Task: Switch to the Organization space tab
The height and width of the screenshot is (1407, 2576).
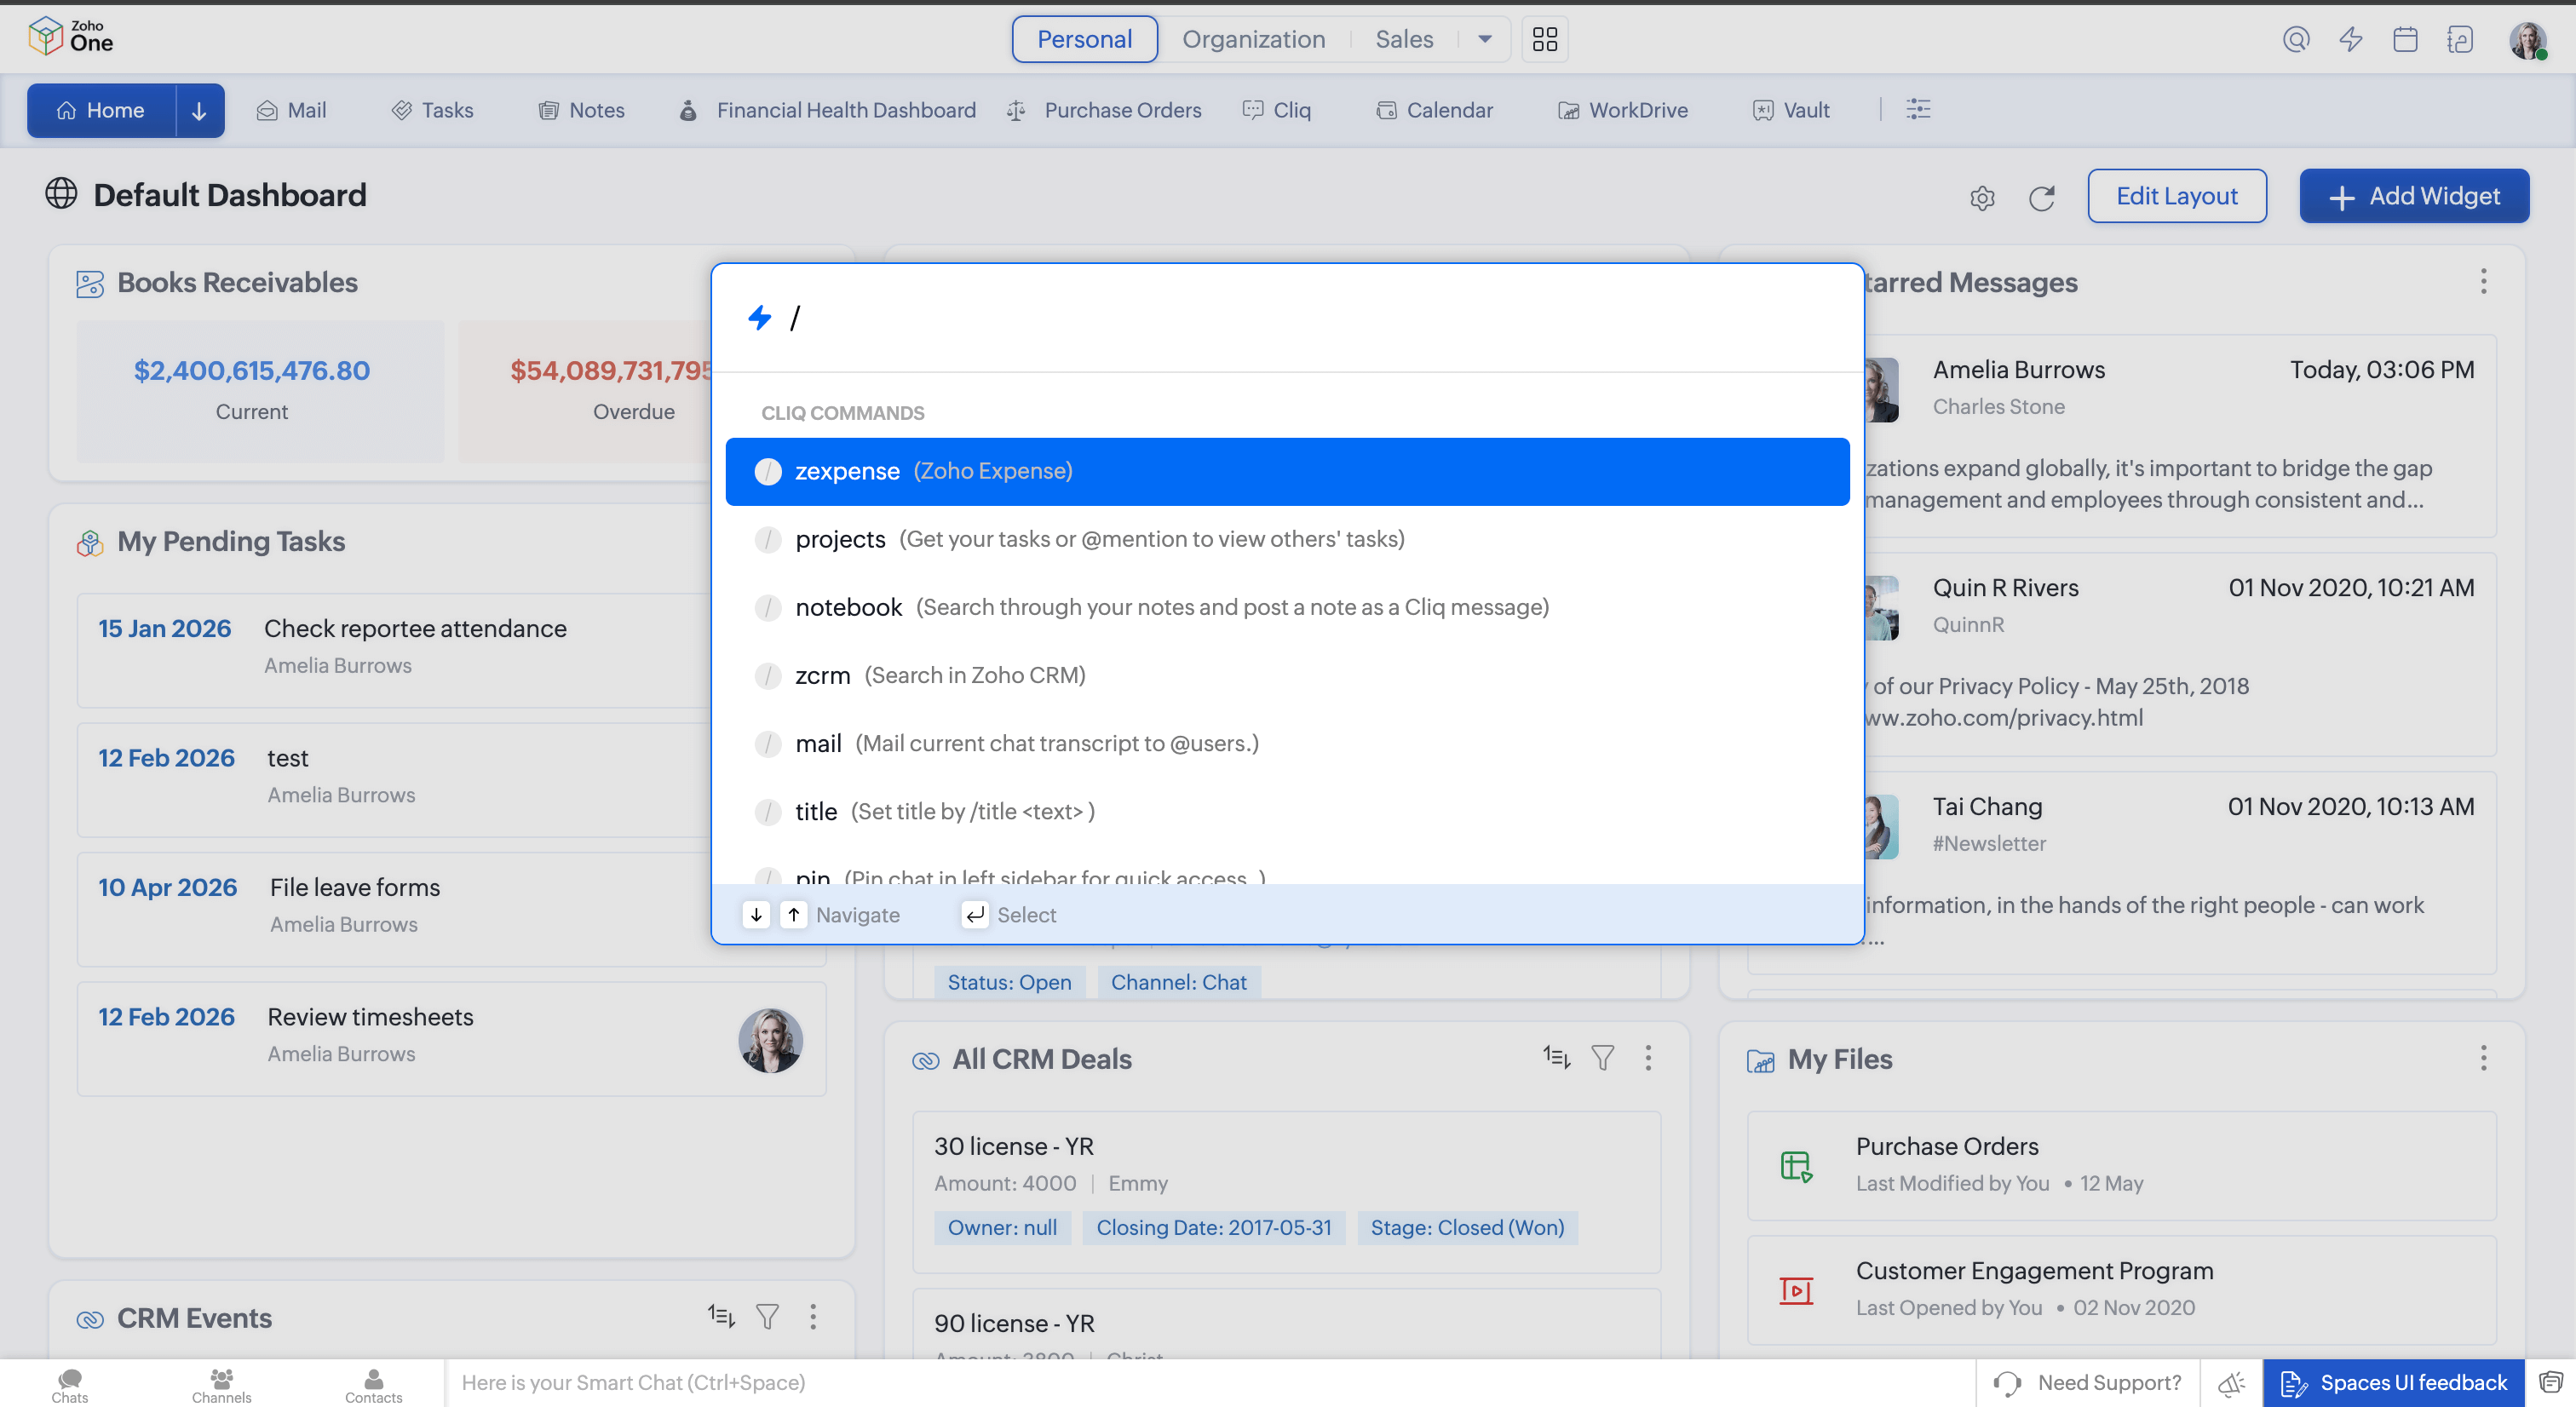Action: [1253, 39]
